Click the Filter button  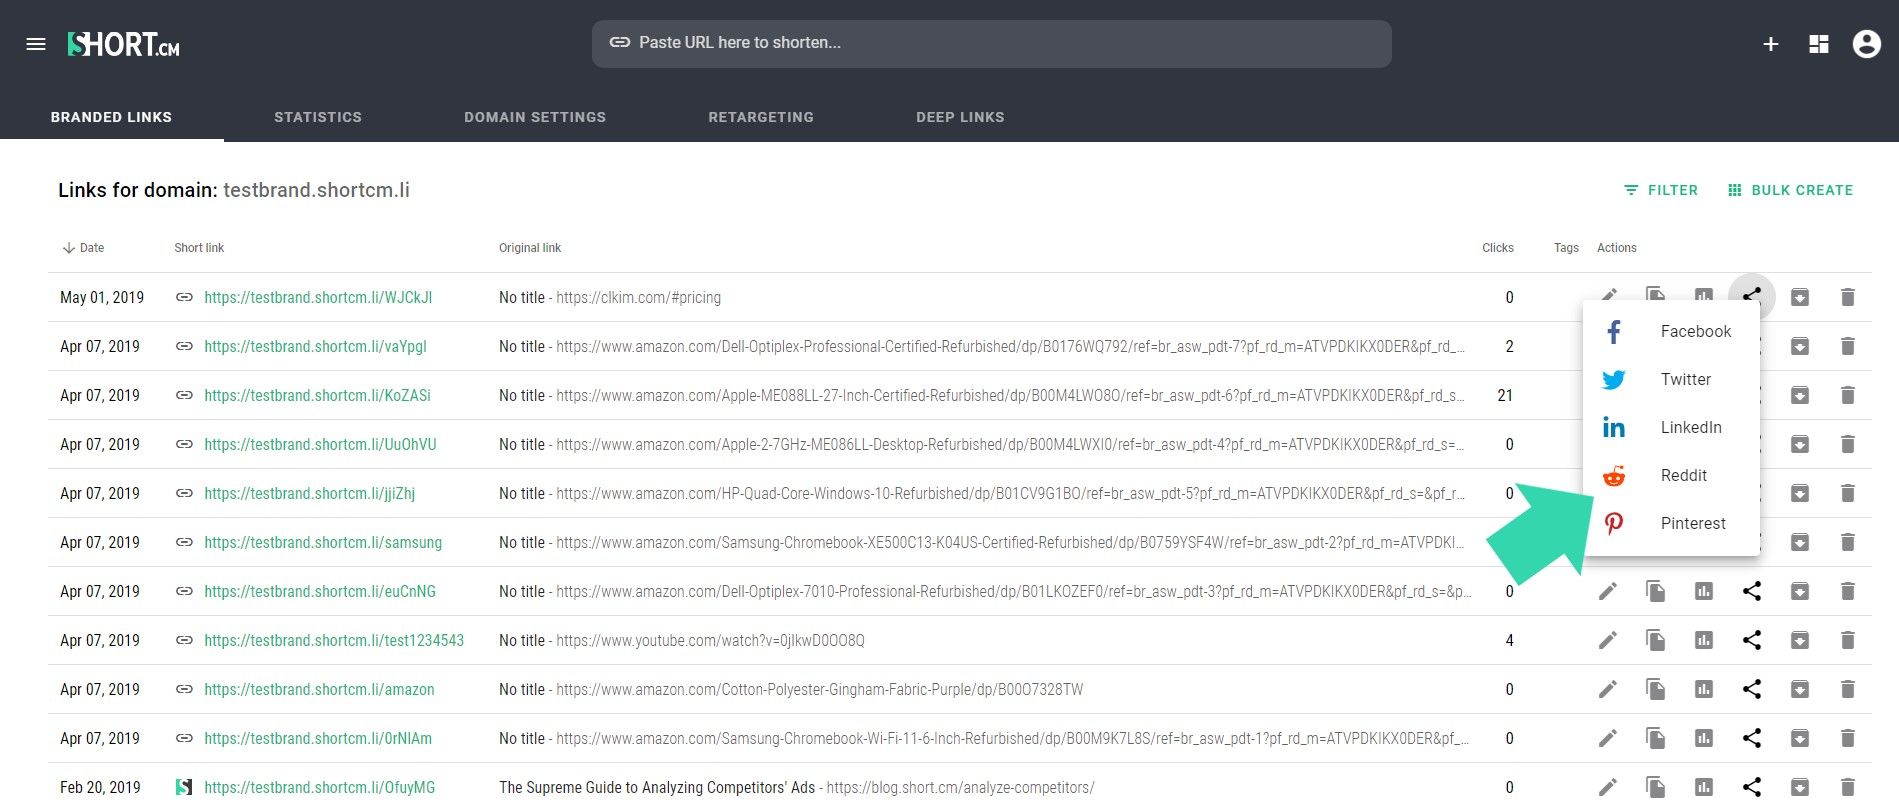point(1661,190)
